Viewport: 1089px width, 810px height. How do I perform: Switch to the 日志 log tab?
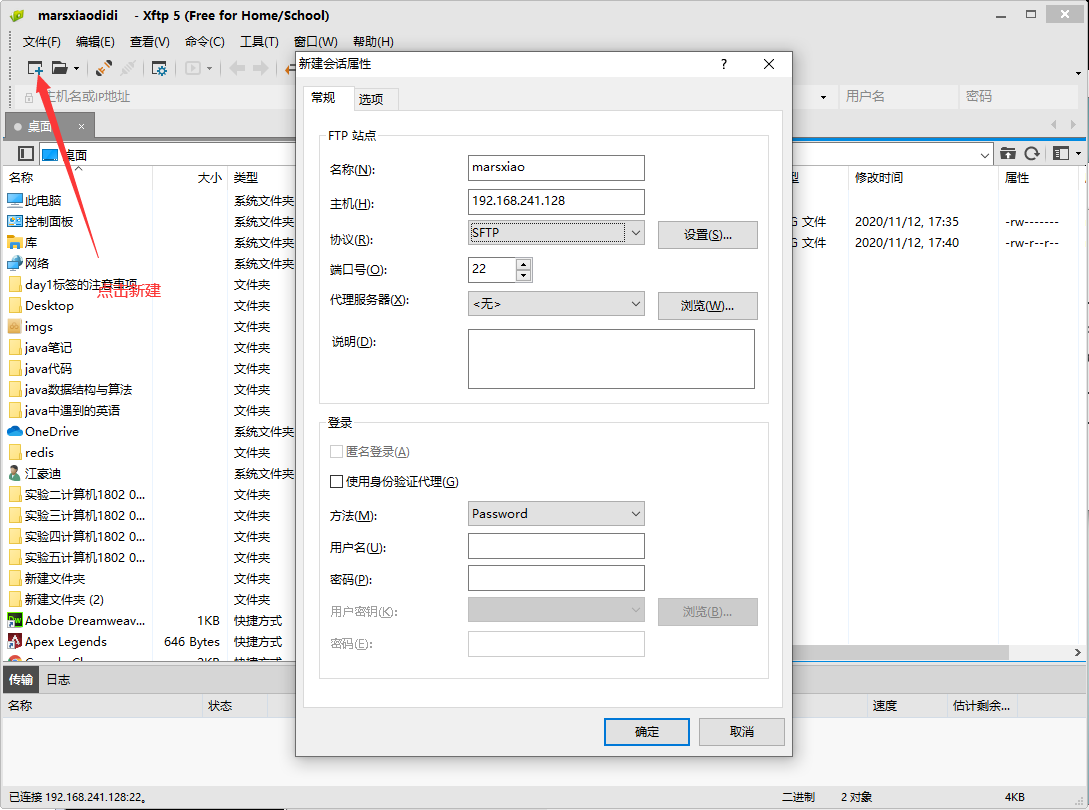58,680
